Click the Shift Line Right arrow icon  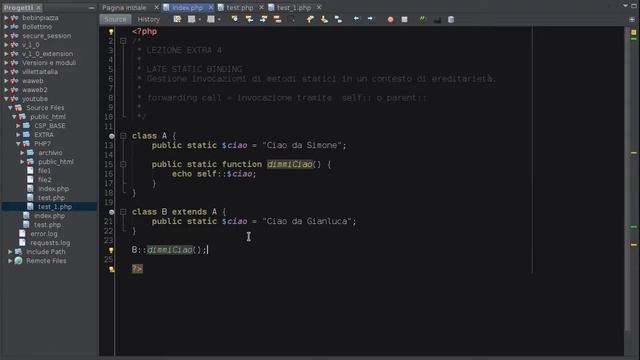(370, 19)
